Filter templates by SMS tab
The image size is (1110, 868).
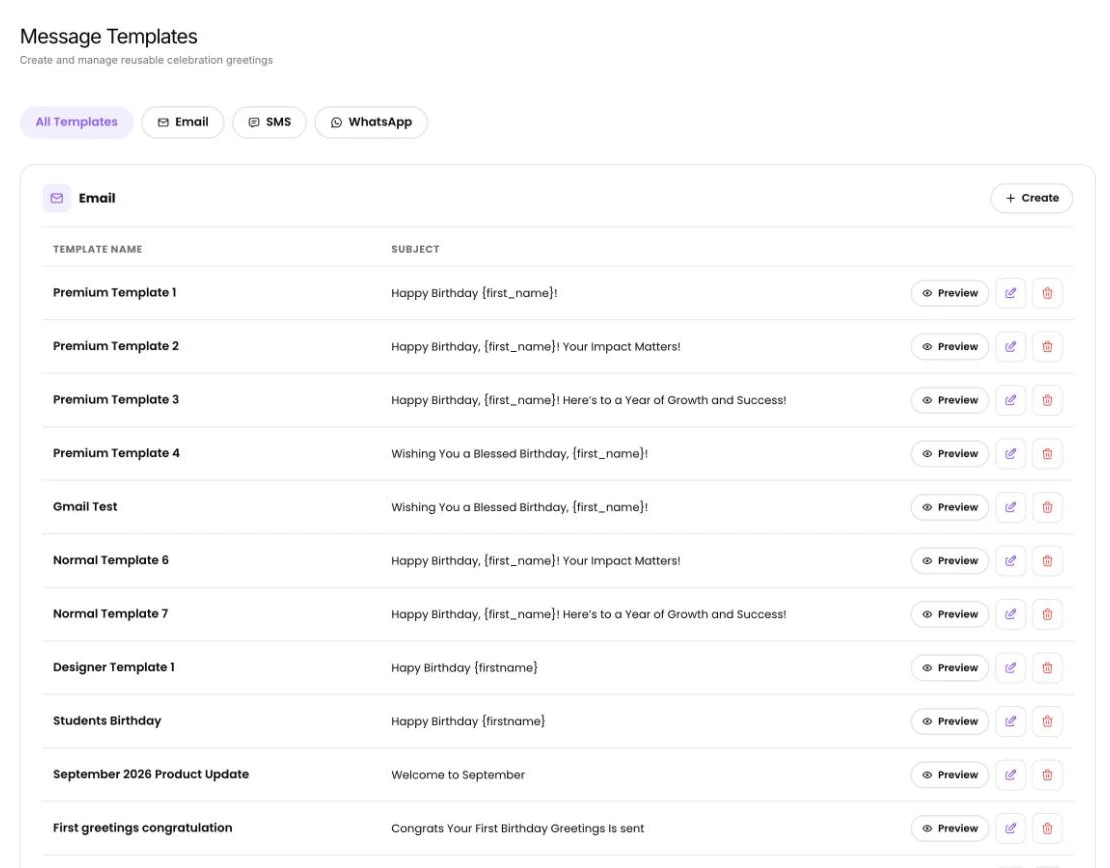(269, 122)
